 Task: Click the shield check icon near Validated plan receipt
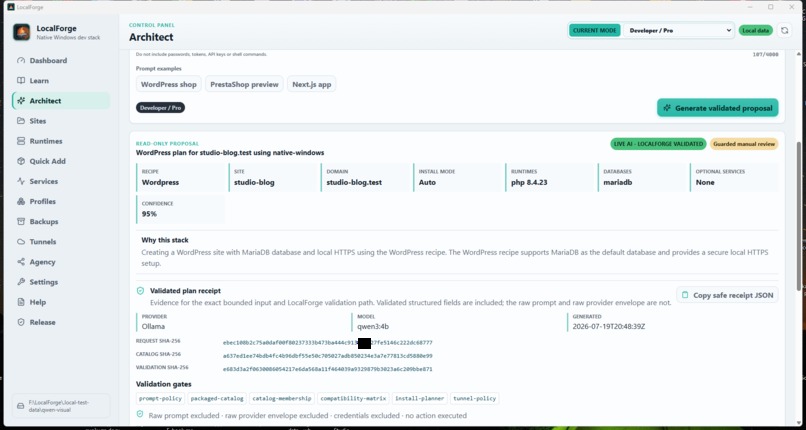coord(140,291)
